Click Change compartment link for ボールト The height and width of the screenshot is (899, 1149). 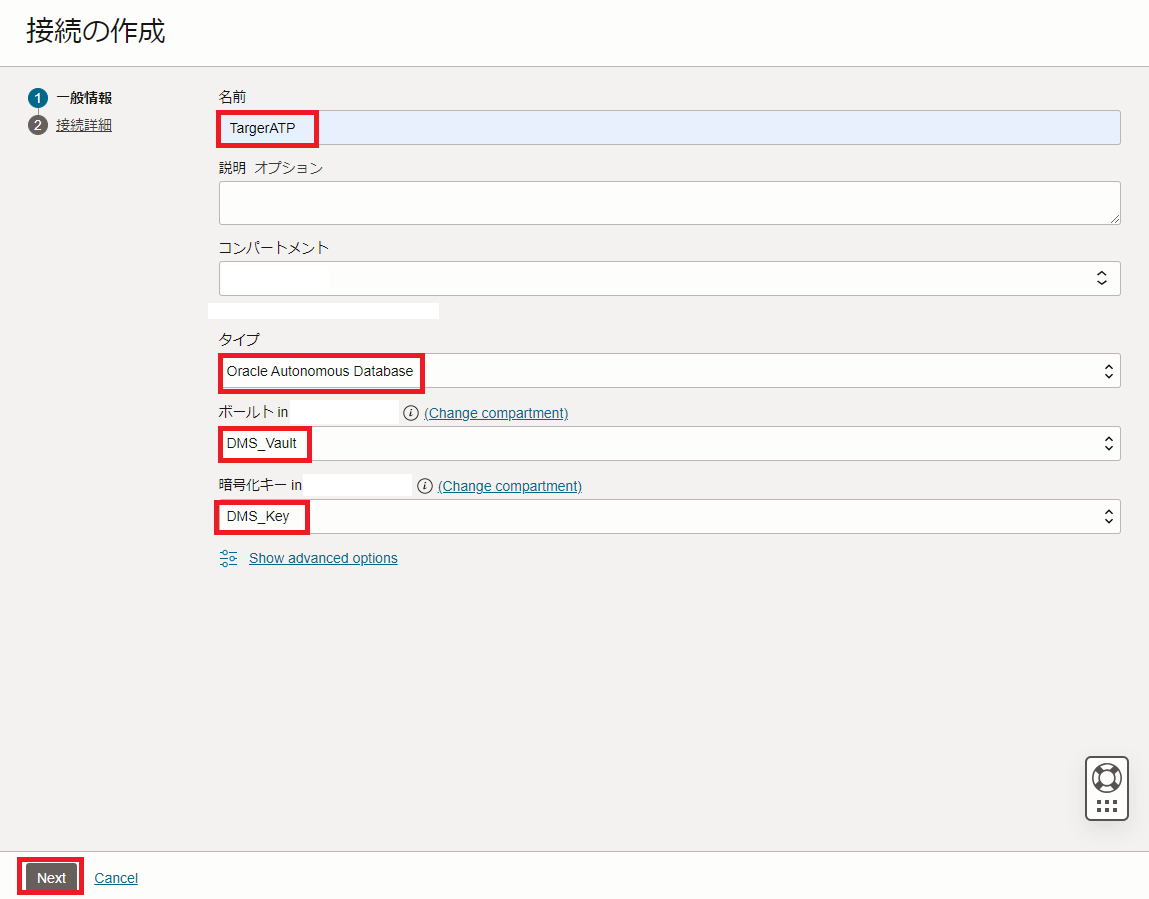[x=496, y=413]
